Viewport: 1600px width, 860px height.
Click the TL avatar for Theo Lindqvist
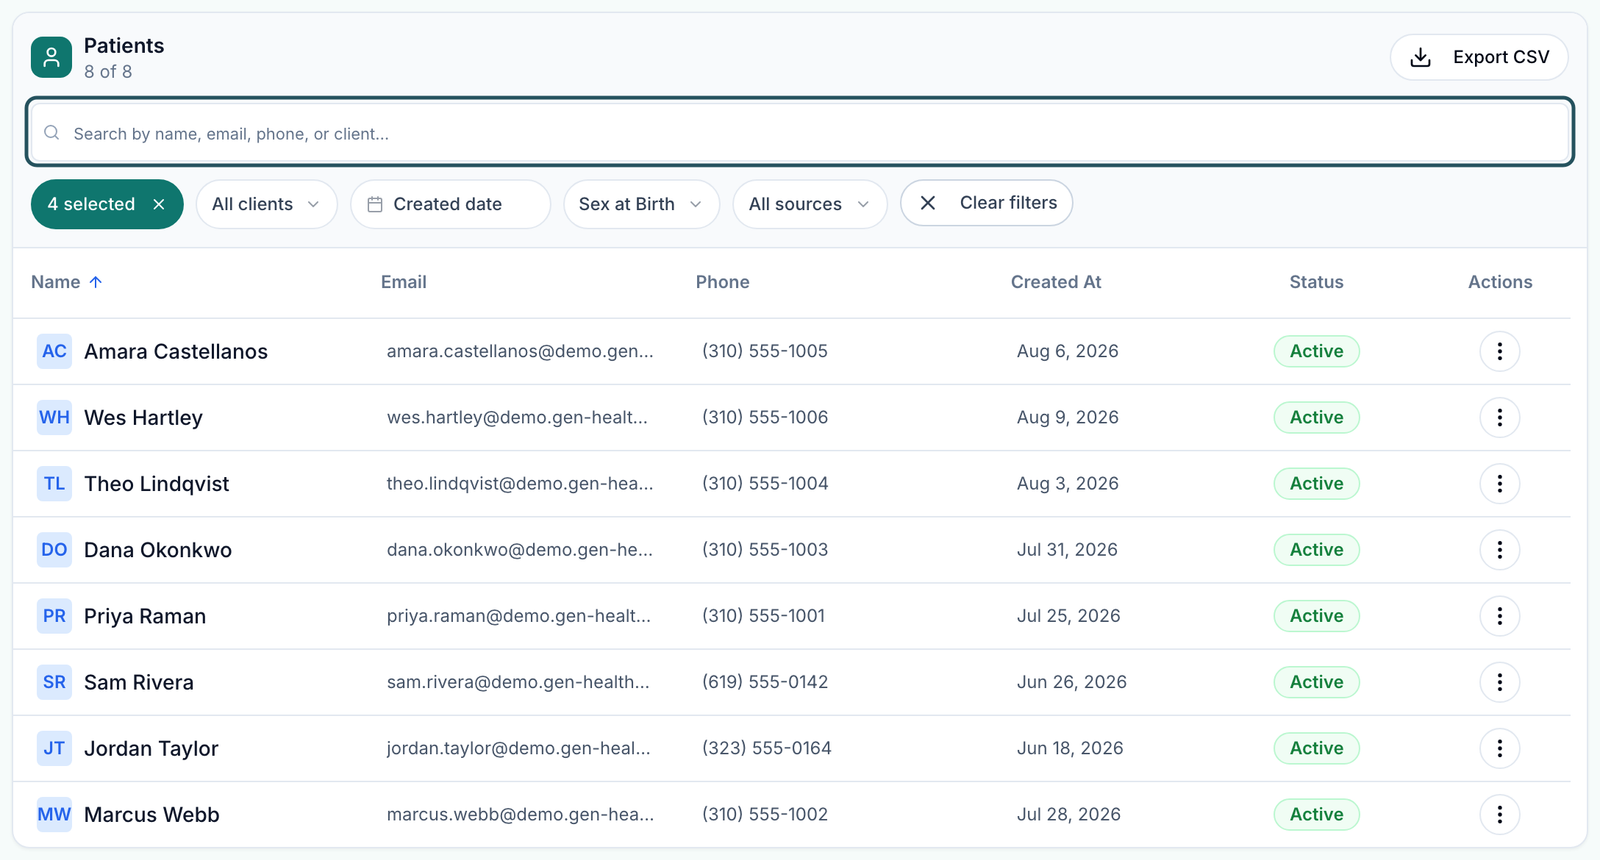tap(54, 483)
